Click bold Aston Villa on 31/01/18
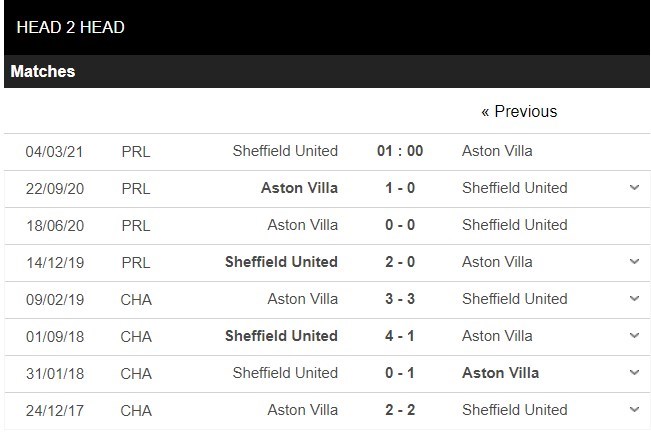The image size is (651, 435). (500, 373)
